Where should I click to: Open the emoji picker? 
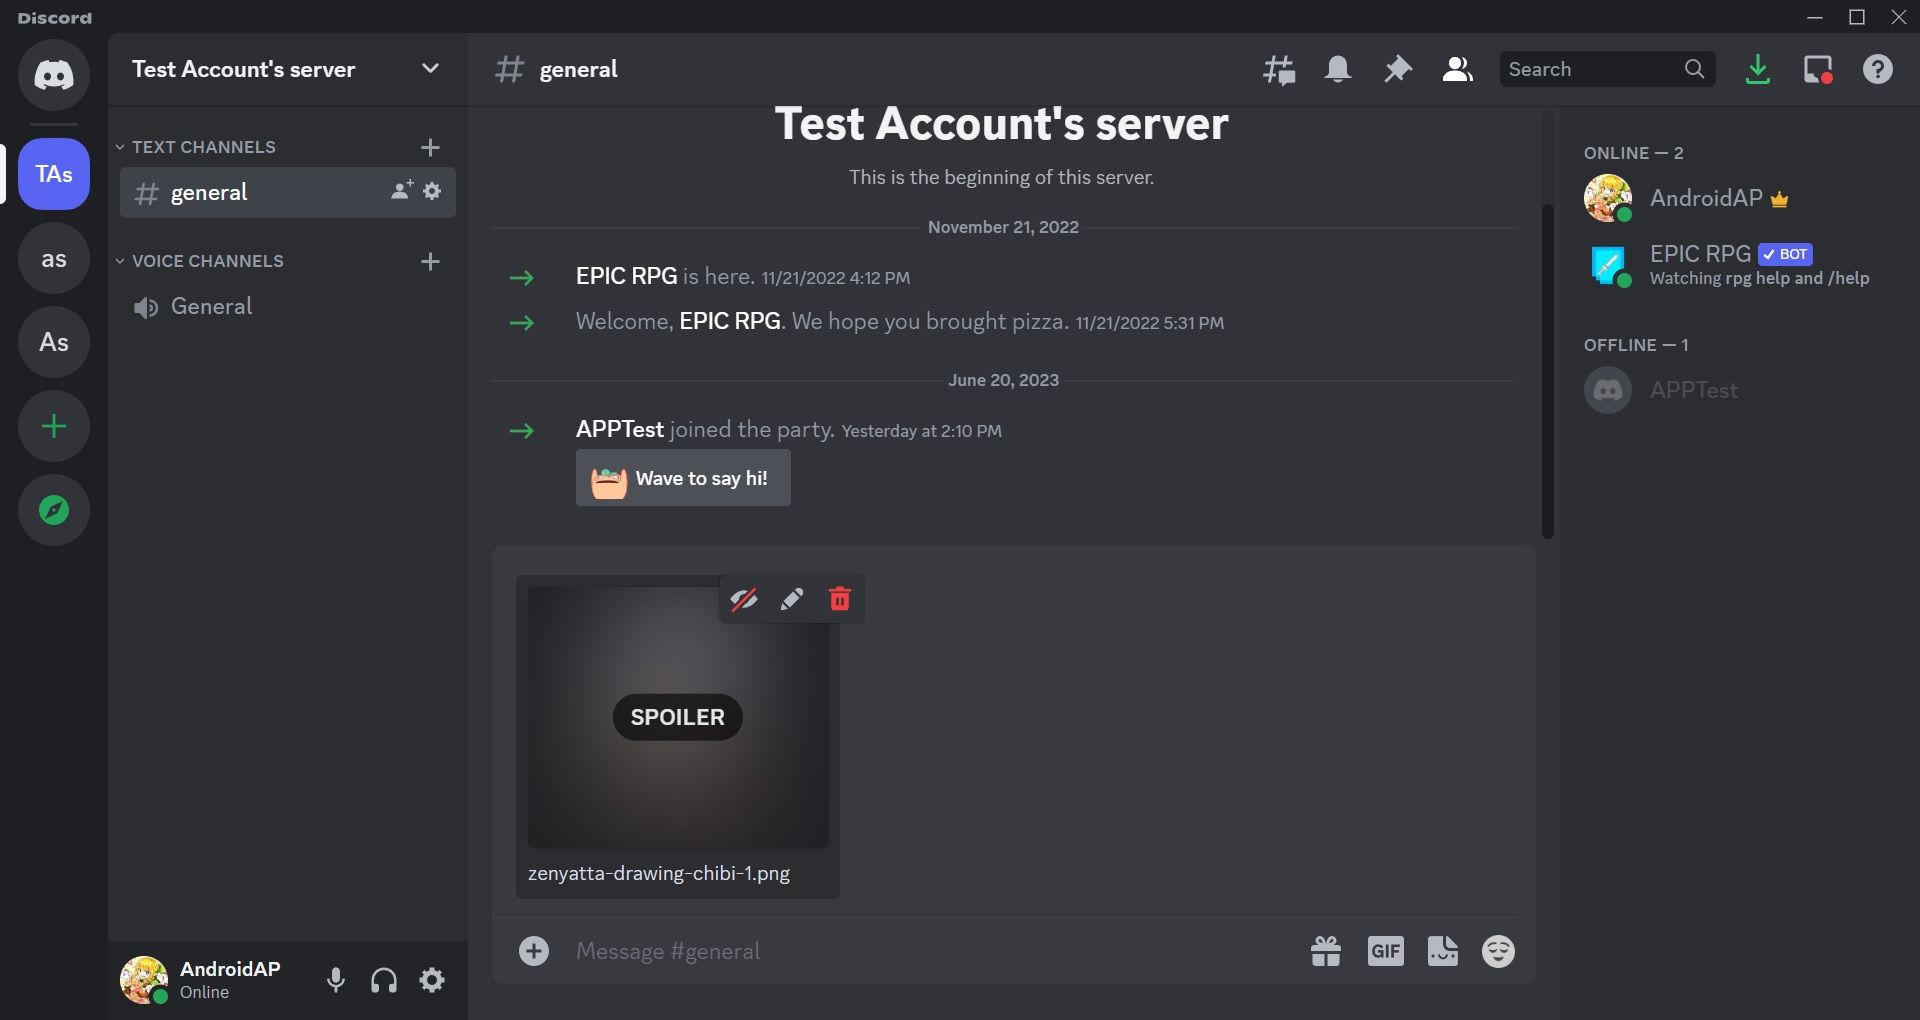(1497, 951)
